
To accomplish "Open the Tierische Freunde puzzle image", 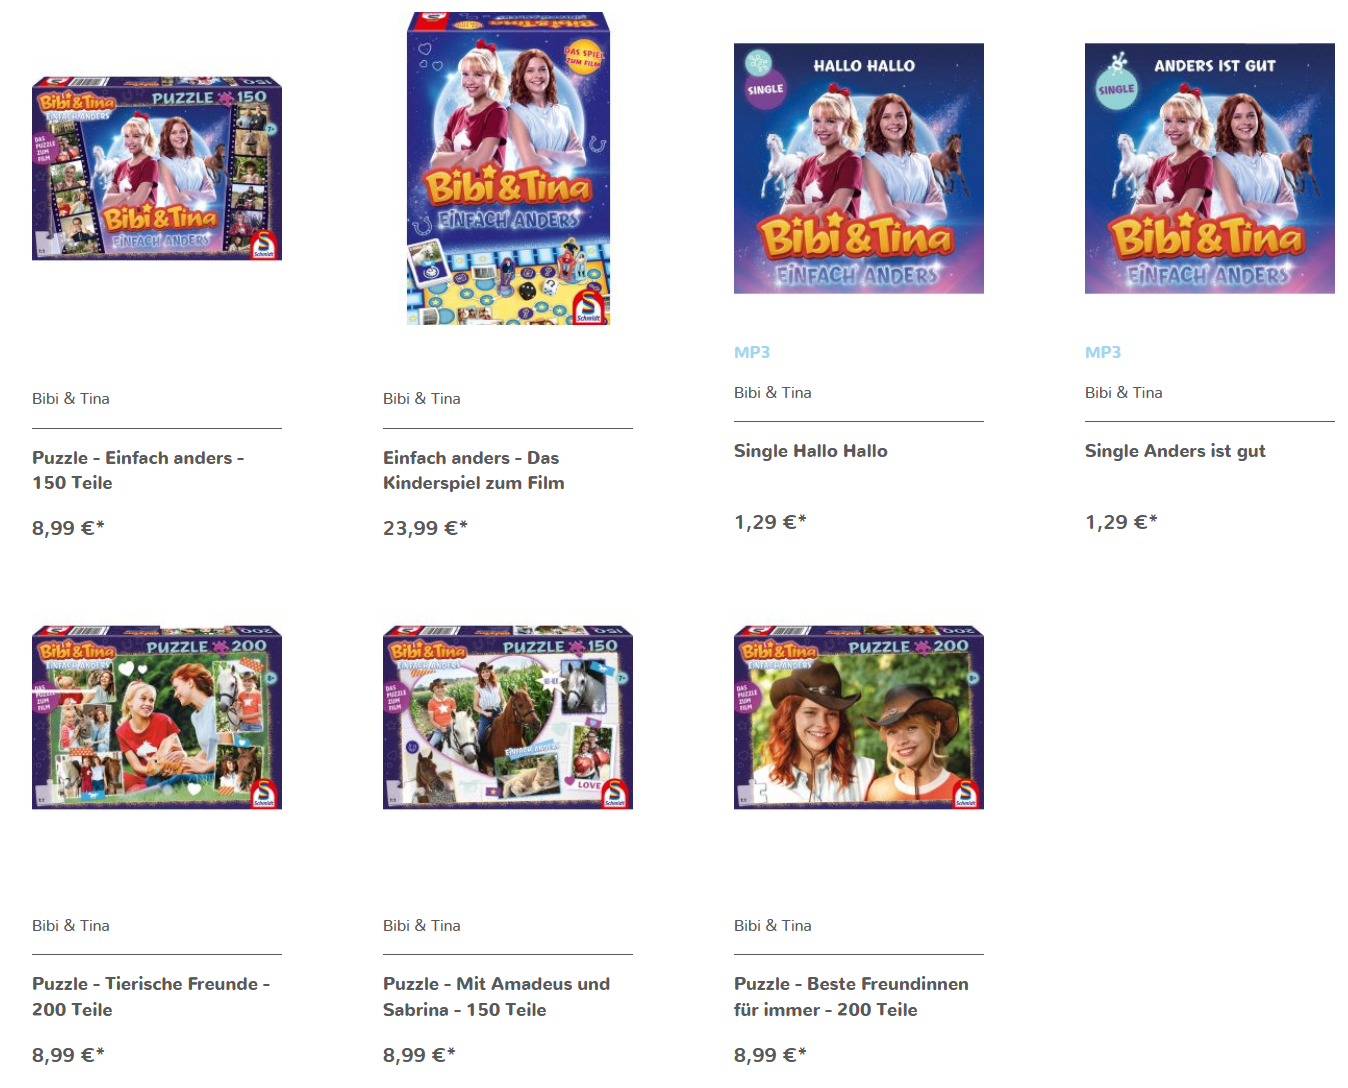I will pos(157,717).
